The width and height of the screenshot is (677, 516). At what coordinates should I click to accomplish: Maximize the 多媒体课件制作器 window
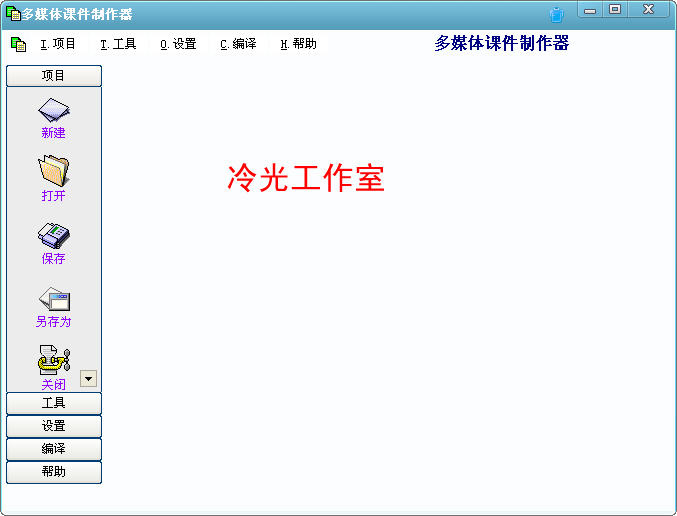pyautogui.click(x=615, y=9)
